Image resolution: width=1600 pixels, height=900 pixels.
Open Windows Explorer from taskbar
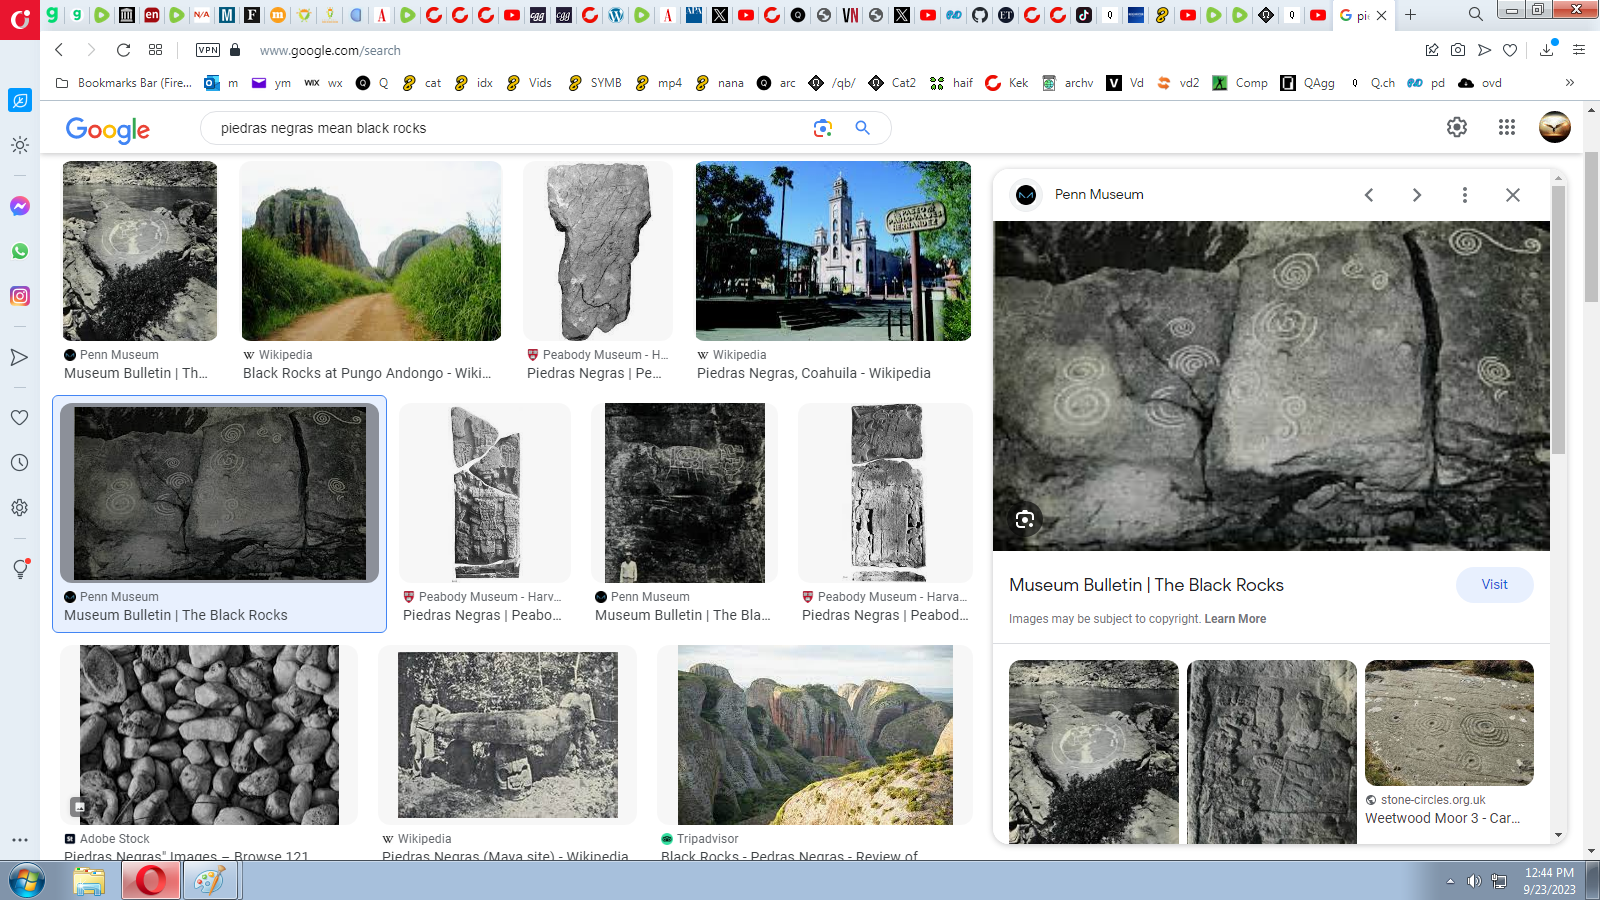[89, 881]
